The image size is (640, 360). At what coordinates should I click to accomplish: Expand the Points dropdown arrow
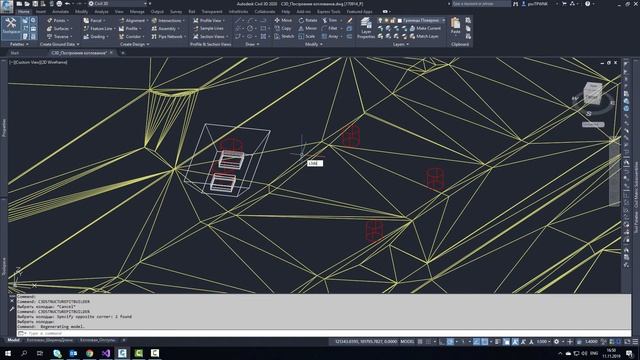68,20
